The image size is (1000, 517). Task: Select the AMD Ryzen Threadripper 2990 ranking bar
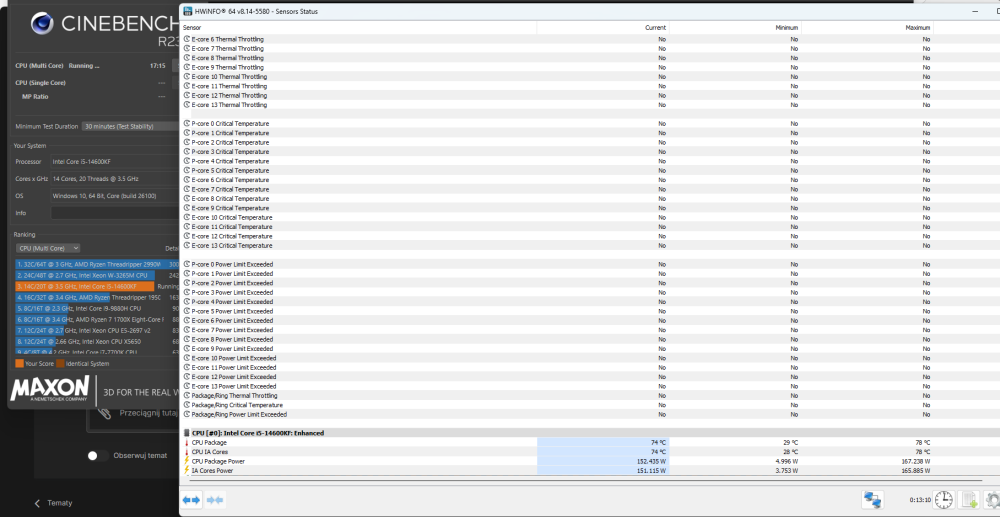[x=98, y=264]
